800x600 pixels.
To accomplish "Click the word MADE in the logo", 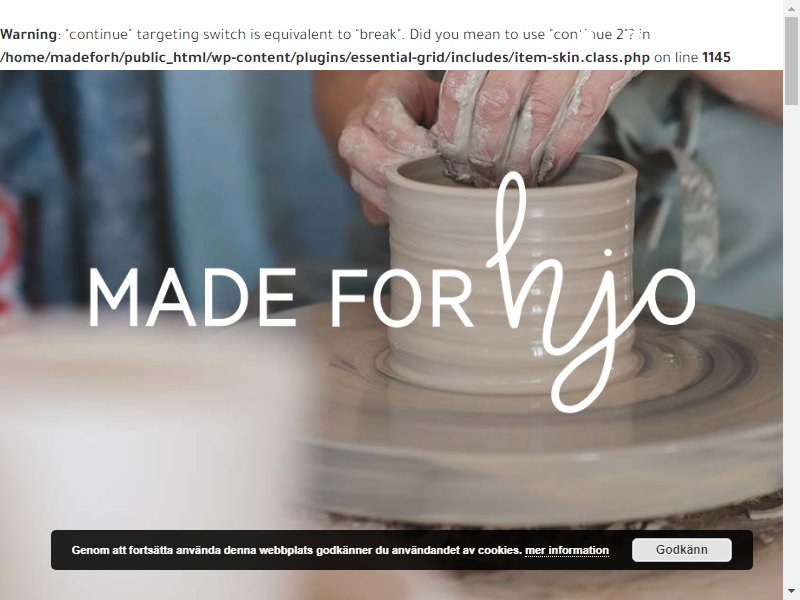I will click(x=193, y=298).
